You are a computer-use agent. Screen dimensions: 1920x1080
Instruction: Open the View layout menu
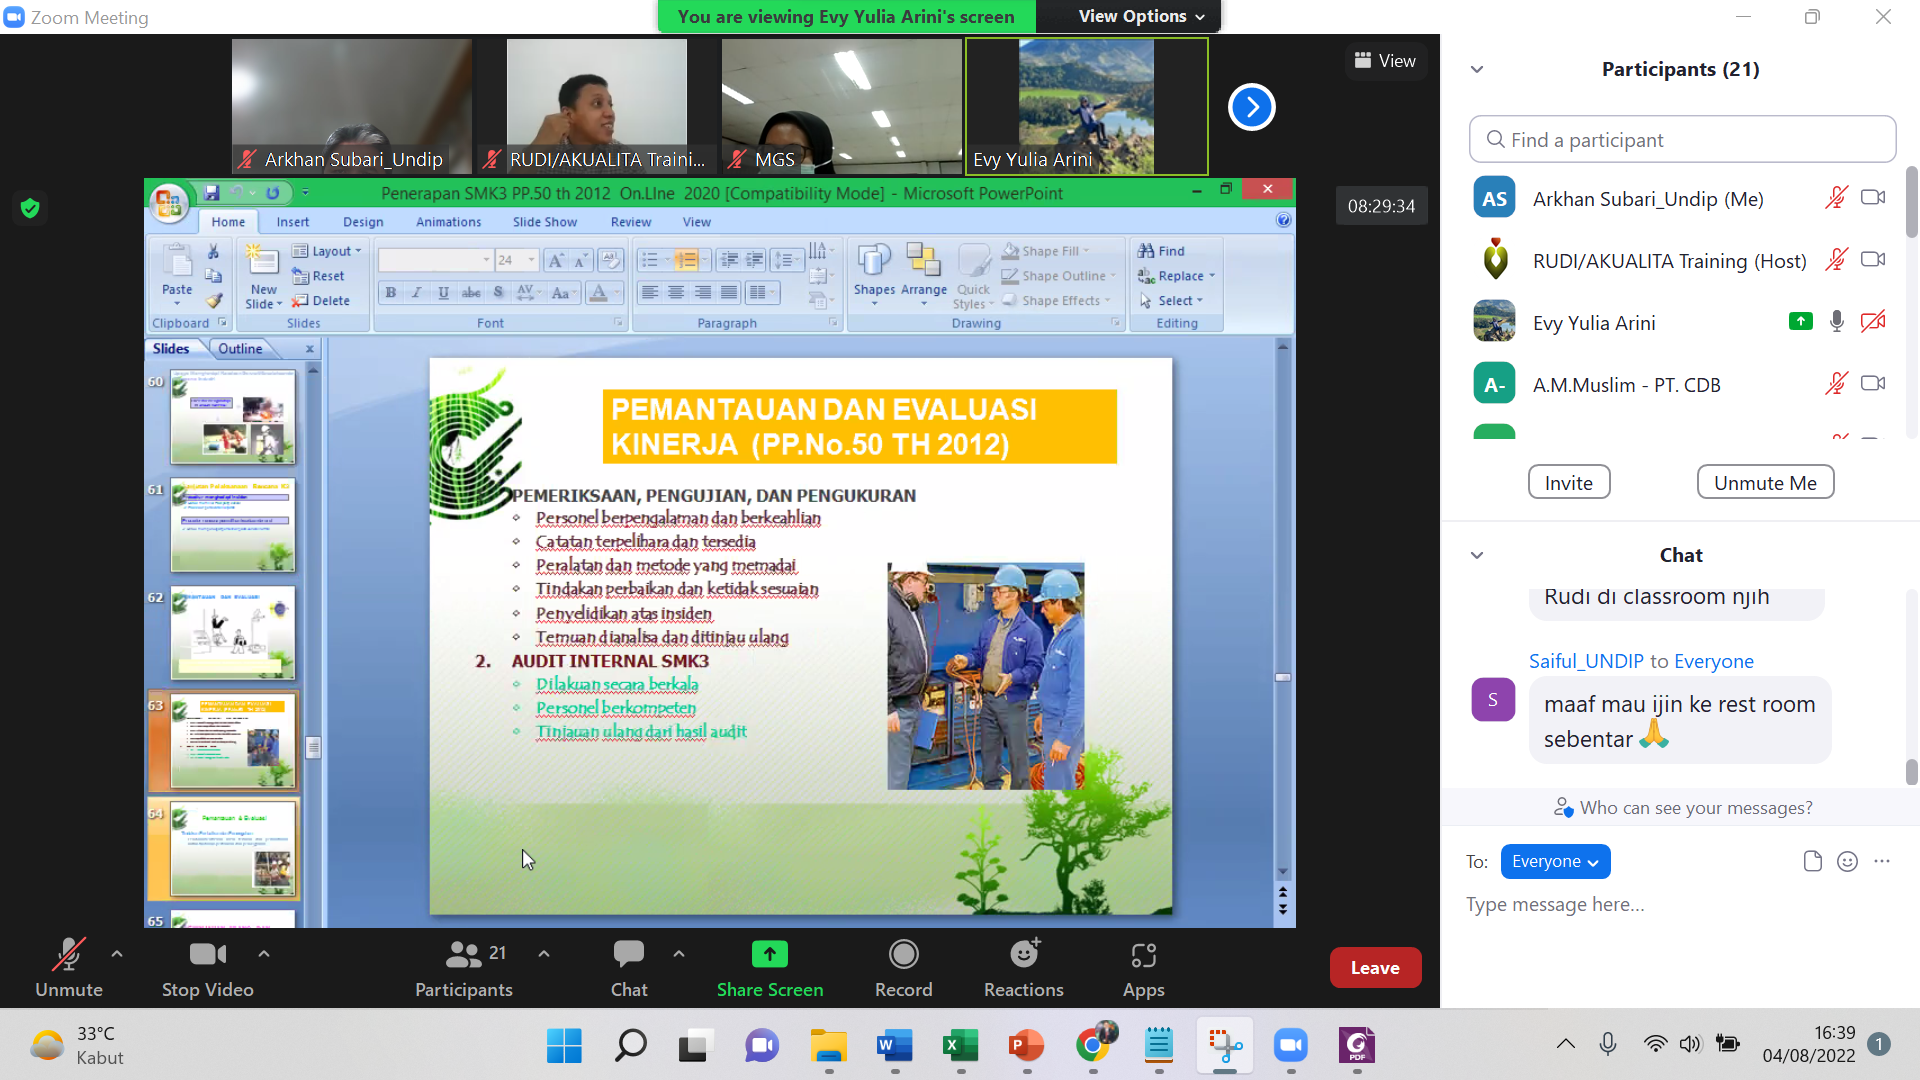(1385, 61)
